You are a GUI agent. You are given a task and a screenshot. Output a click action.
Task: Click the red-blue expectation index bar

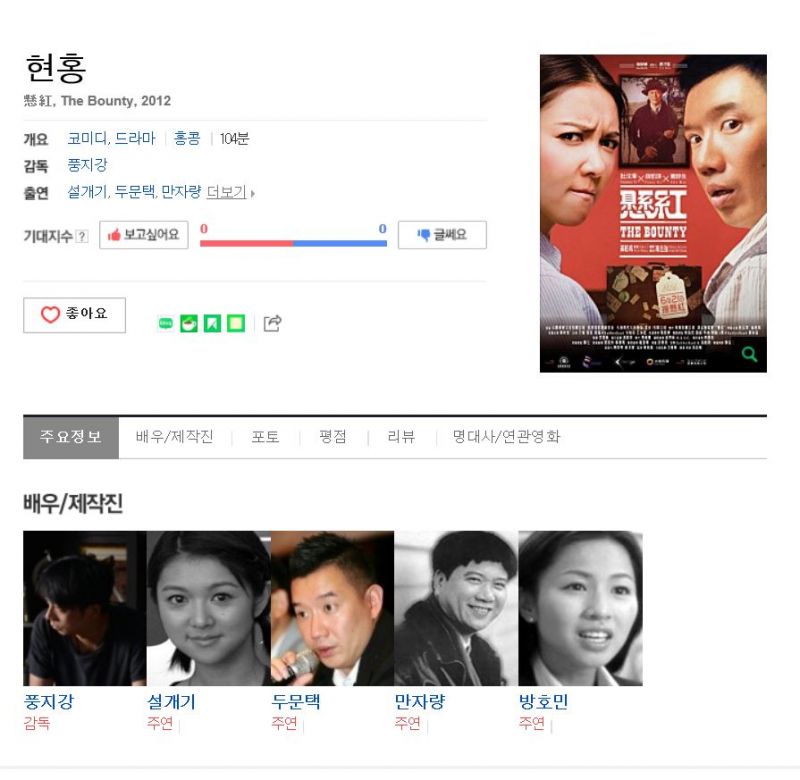pyautogui.click(x=293, y=244)
